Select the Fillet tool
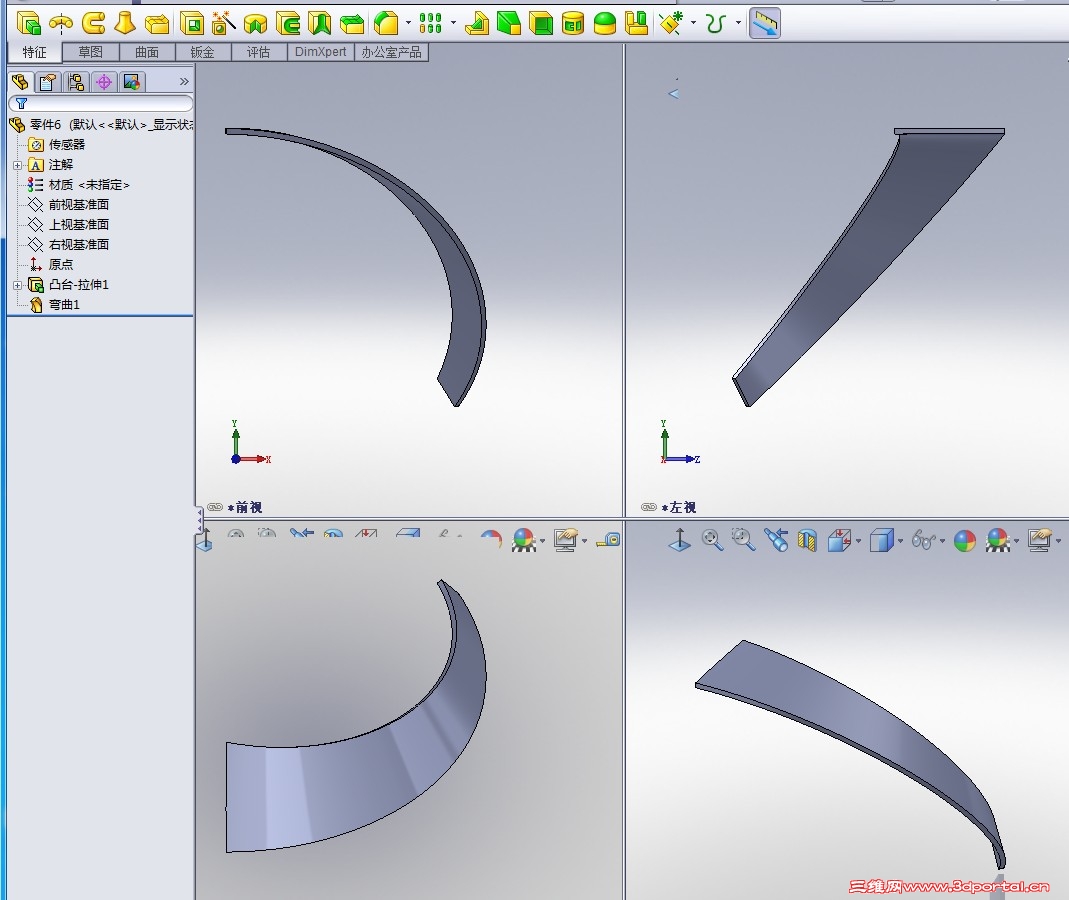Screen dimensions: 1069x900 386,24
